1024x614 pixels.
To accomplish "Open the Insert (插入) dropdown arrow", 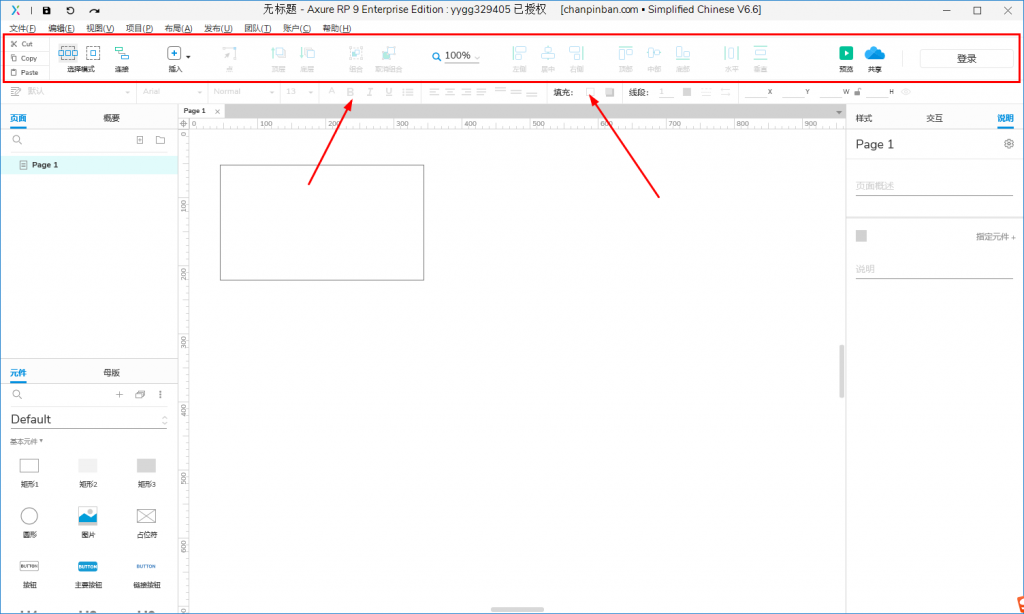I will tap(188, 58).
